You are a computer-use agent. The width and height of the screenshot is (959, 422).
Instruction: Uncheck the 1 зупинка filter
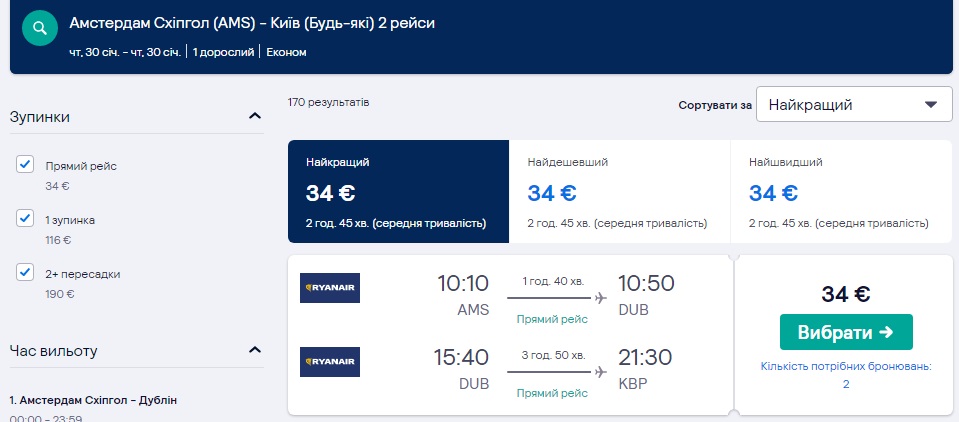tap(26, 219)
